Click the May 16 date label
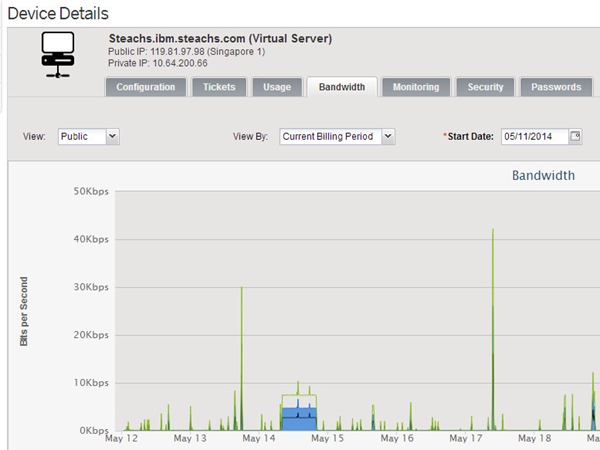This screenshot has width=600, height=450. pos(397,439)
